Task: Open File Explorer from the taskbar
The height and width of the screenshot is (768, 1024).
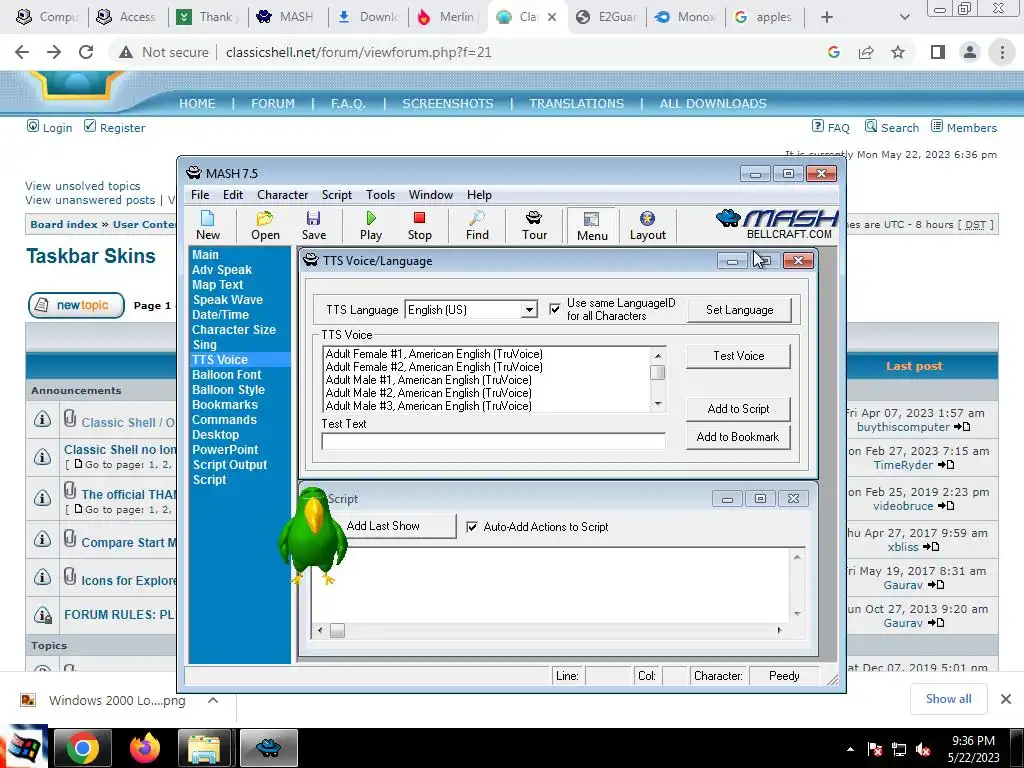Action: [x=204, y=748]
